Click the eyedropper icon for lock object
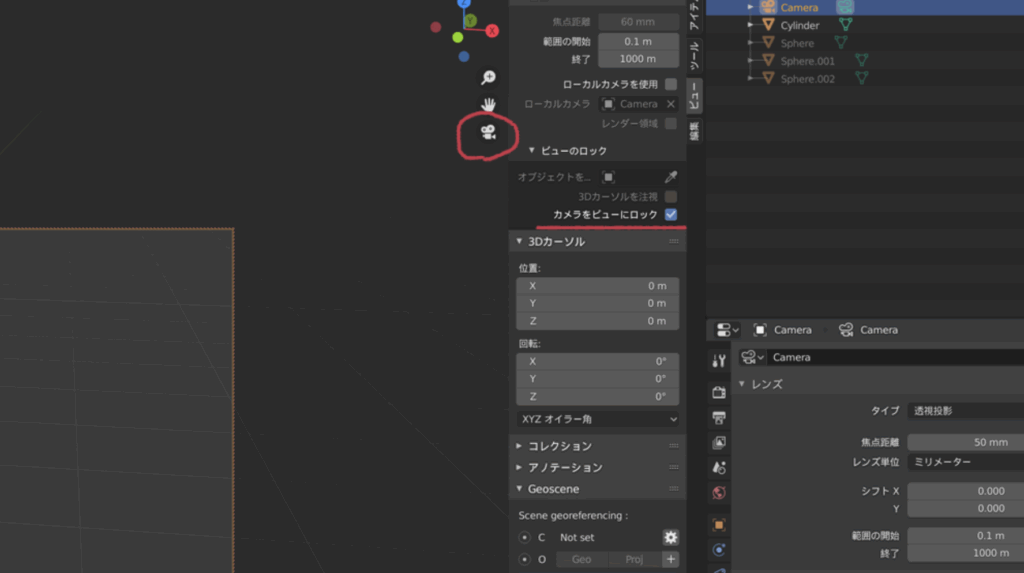 pos(671,177)
